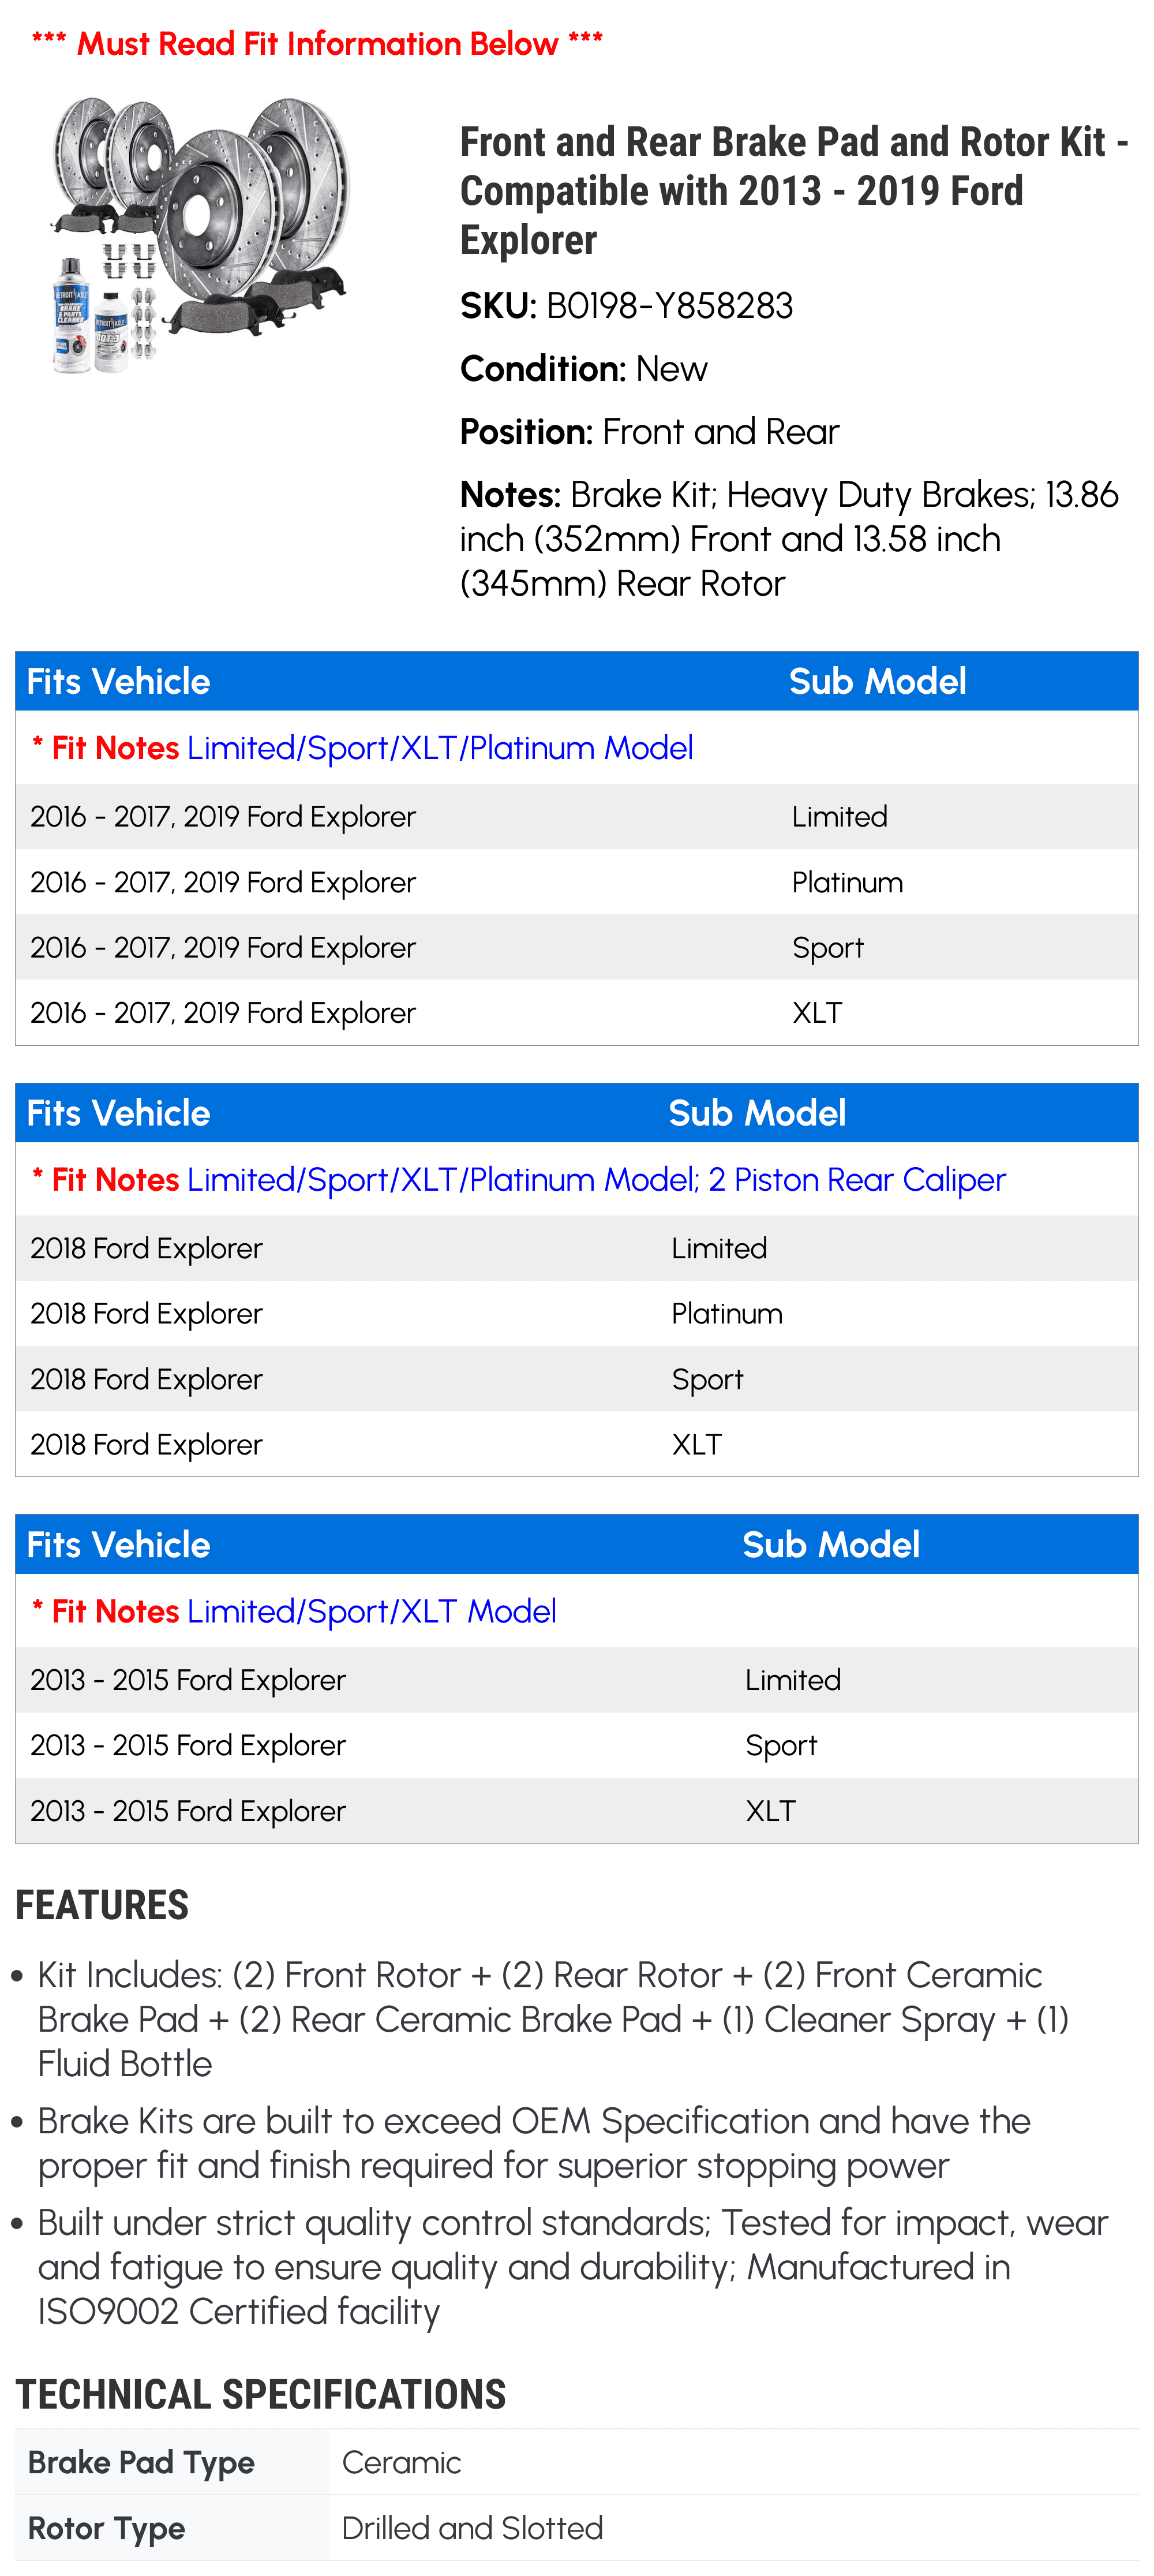Select the 2018 Ford Explorer Limited row

pos(577,1248)
